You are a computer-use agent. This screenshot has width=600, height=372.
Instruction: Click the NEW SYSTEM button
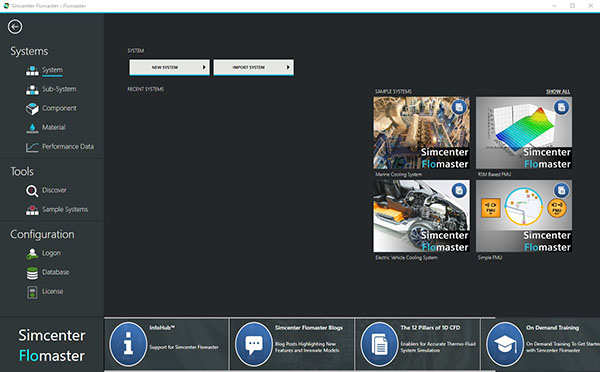point(170,67)
